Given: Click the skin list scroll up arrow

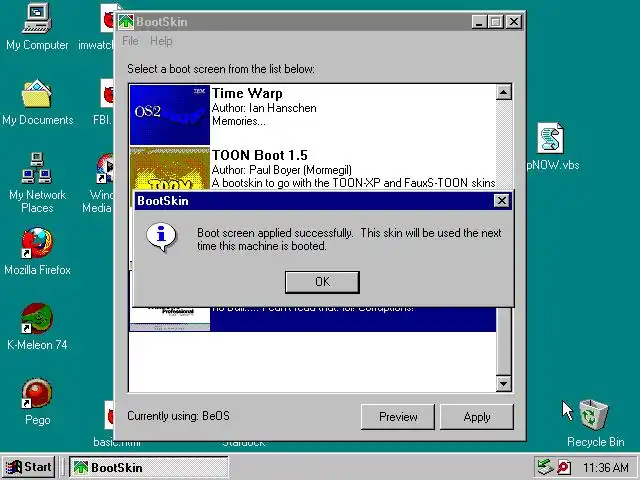Looking at the screenshot, I should pos(504,92).
